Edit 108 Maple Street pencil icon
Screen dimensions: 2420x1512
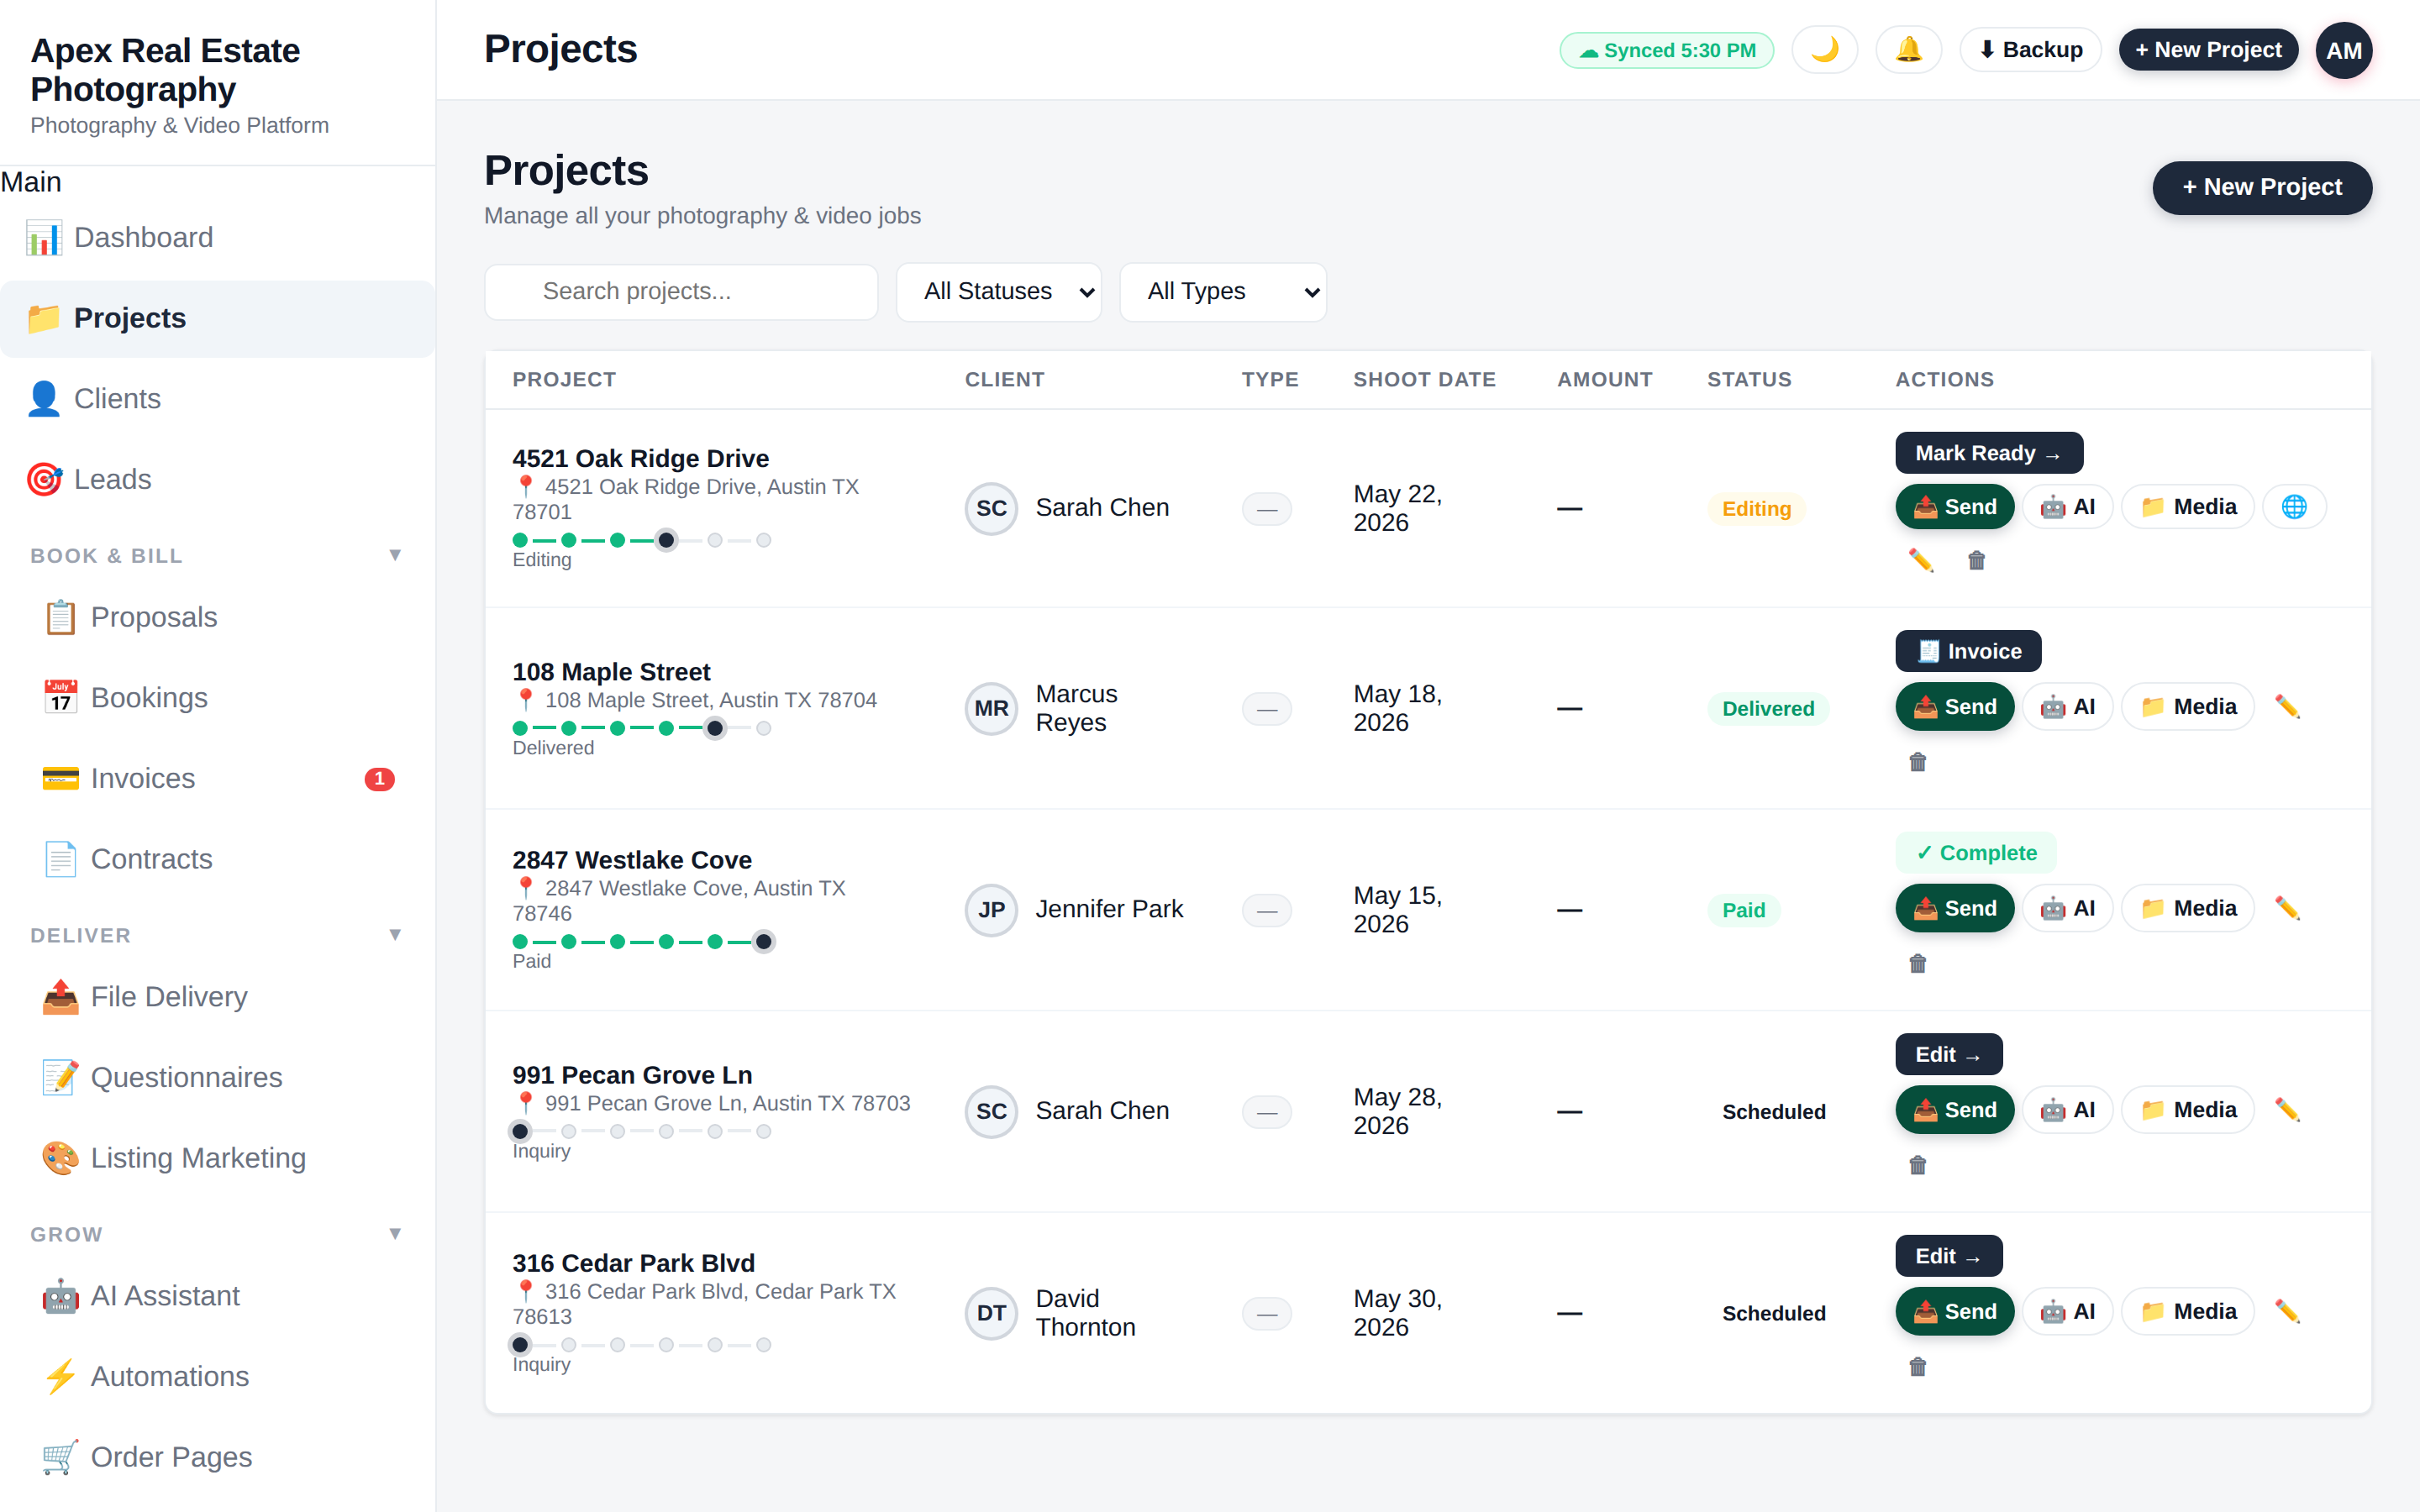2287,707
